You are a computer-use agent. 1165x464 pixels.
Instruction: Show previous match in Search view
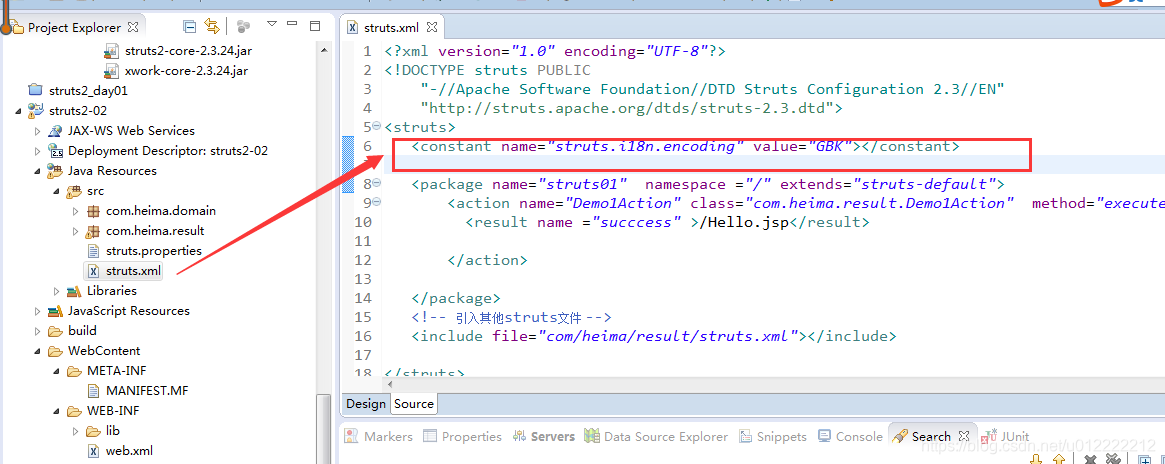1059,460
